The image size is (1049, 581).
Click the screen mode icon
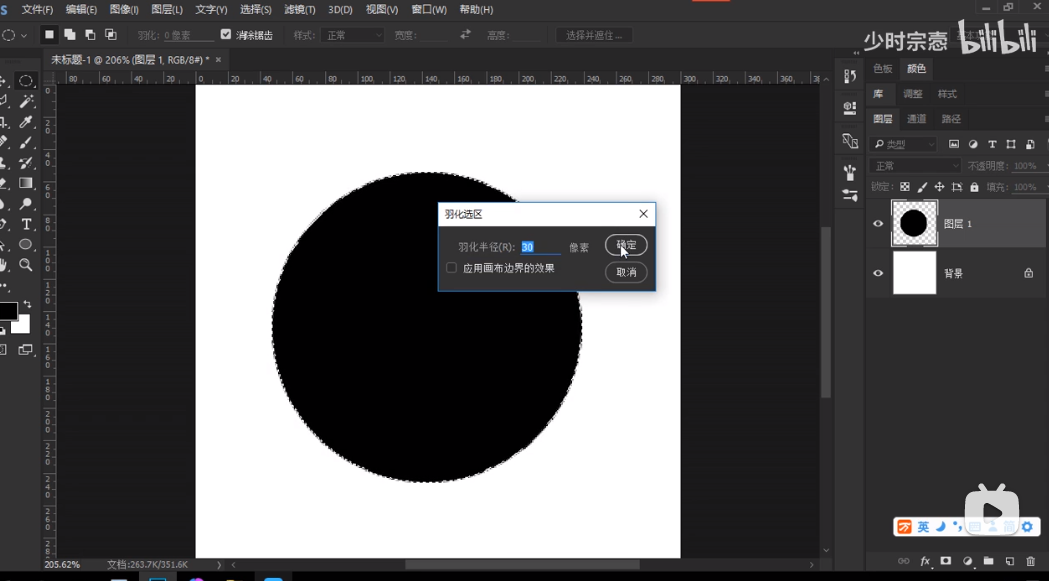click(x=25, y=349)
